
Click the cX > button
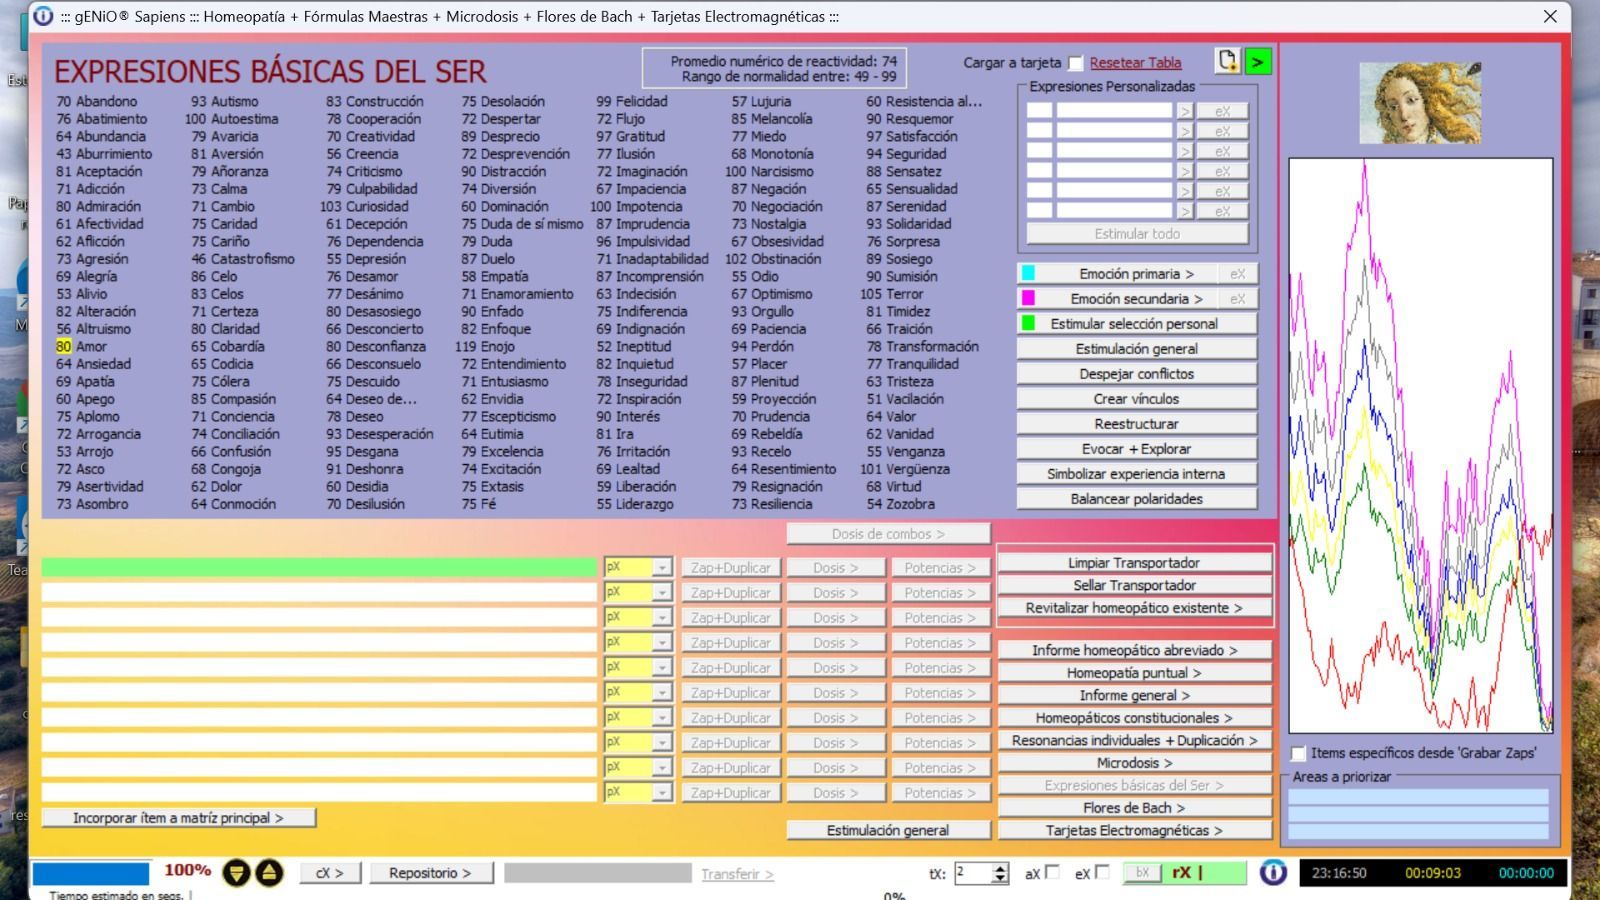click(329, 873)
